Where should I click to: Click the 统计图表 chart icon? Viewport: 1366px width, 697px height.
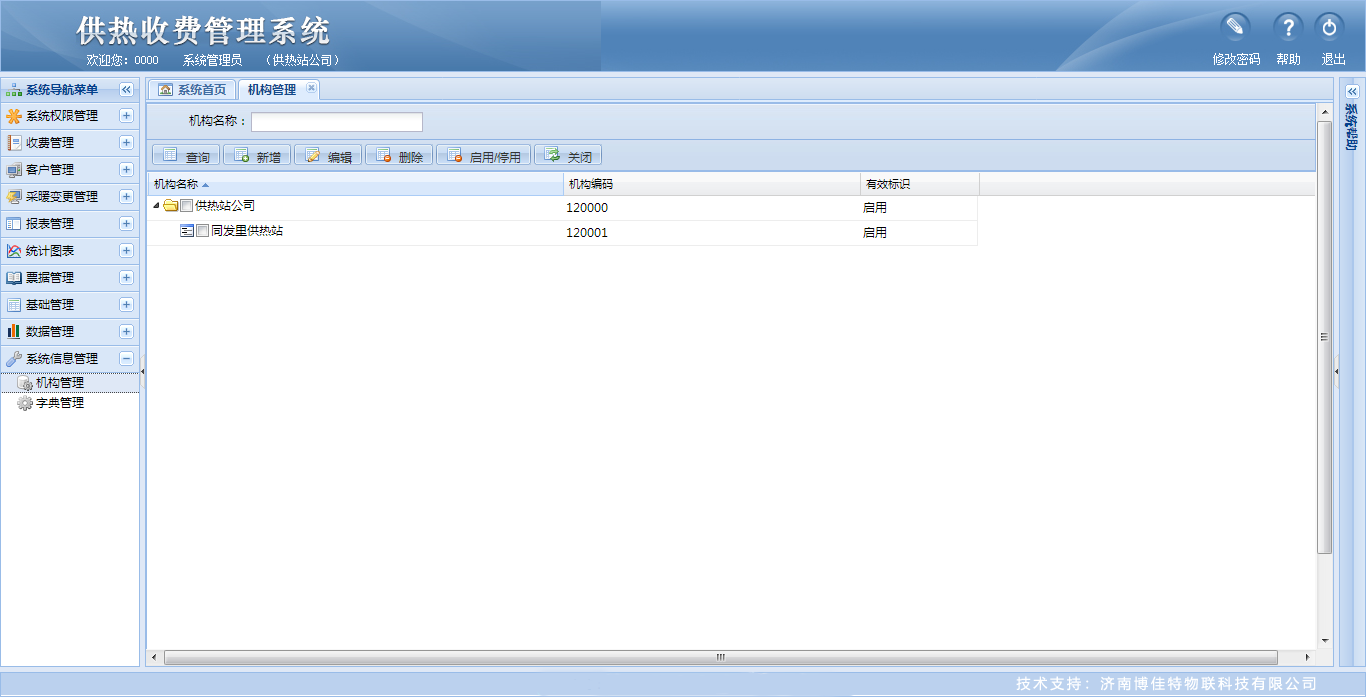[x=14, y=251]
